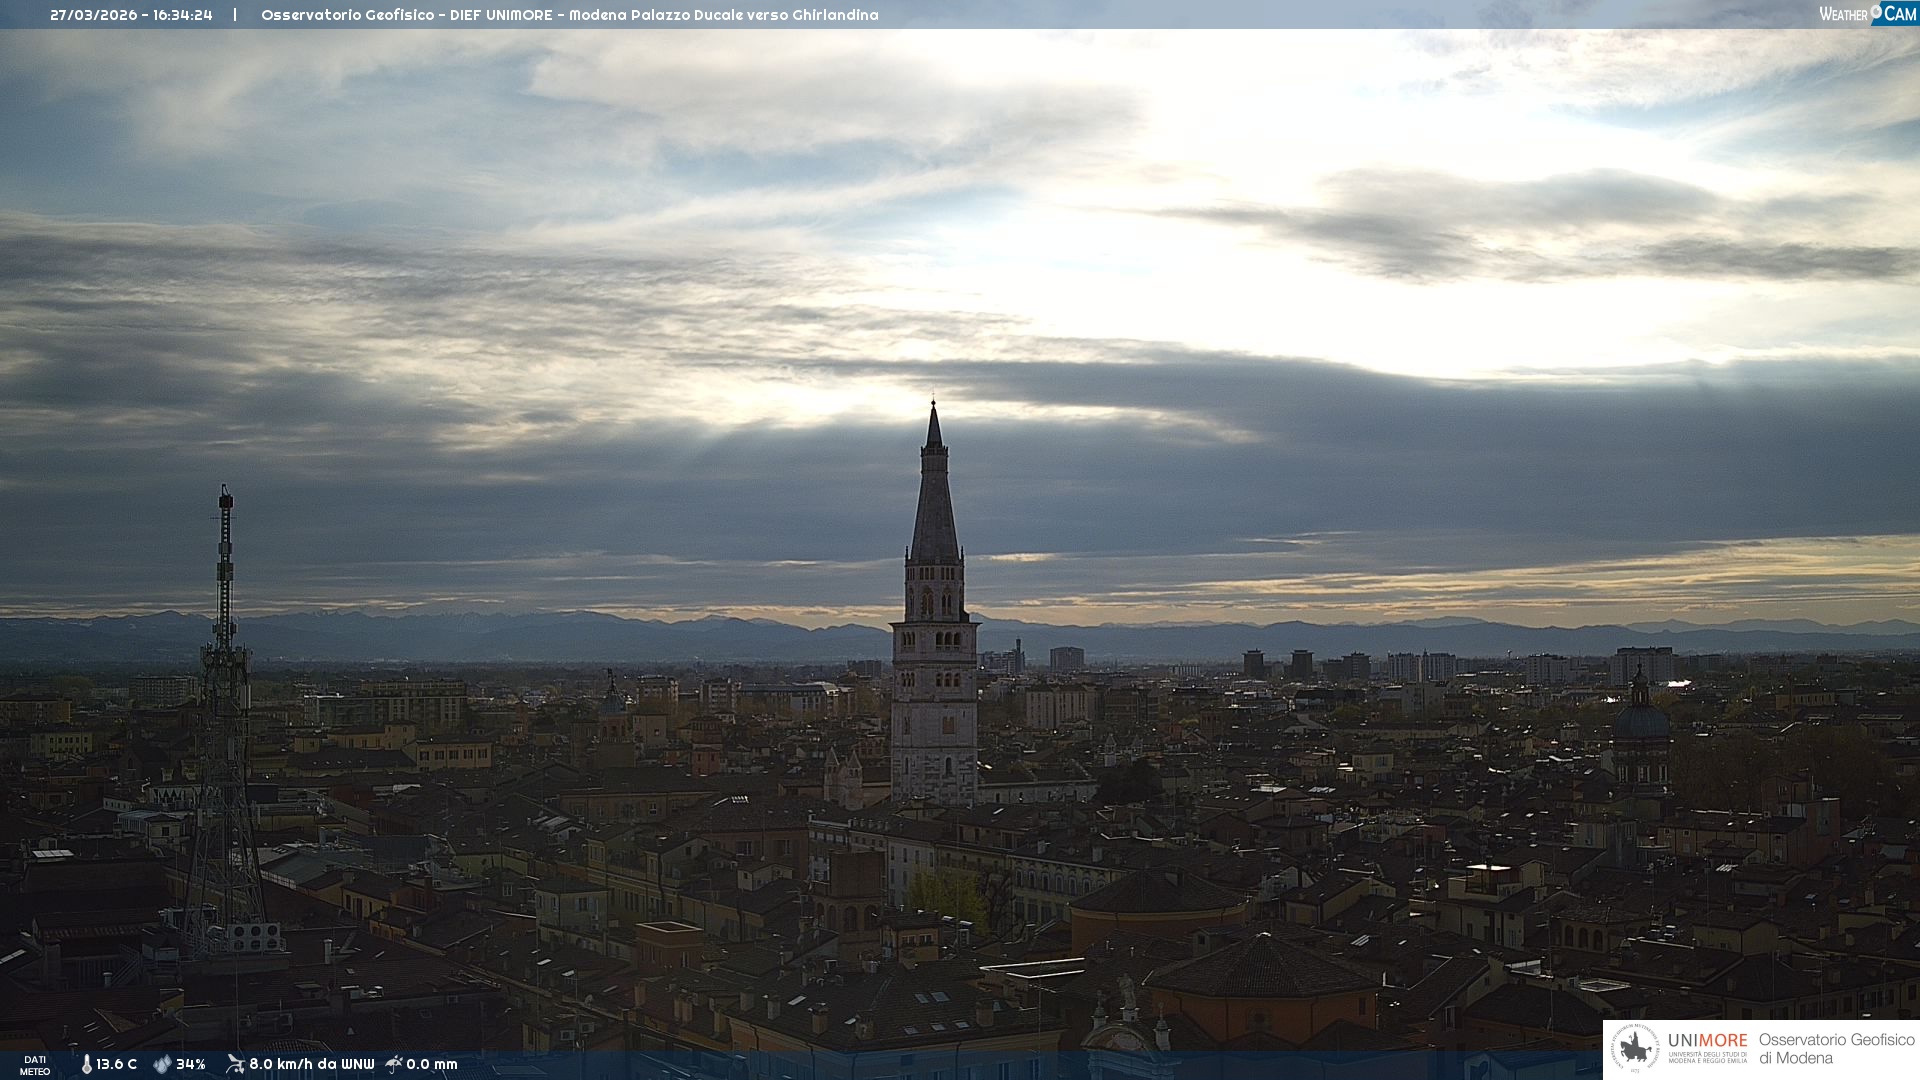Screen dimensions: 1920x1080
Task: Click the thermometer temperature icon
Action: pyautogui.click(x=86, y=1064)
